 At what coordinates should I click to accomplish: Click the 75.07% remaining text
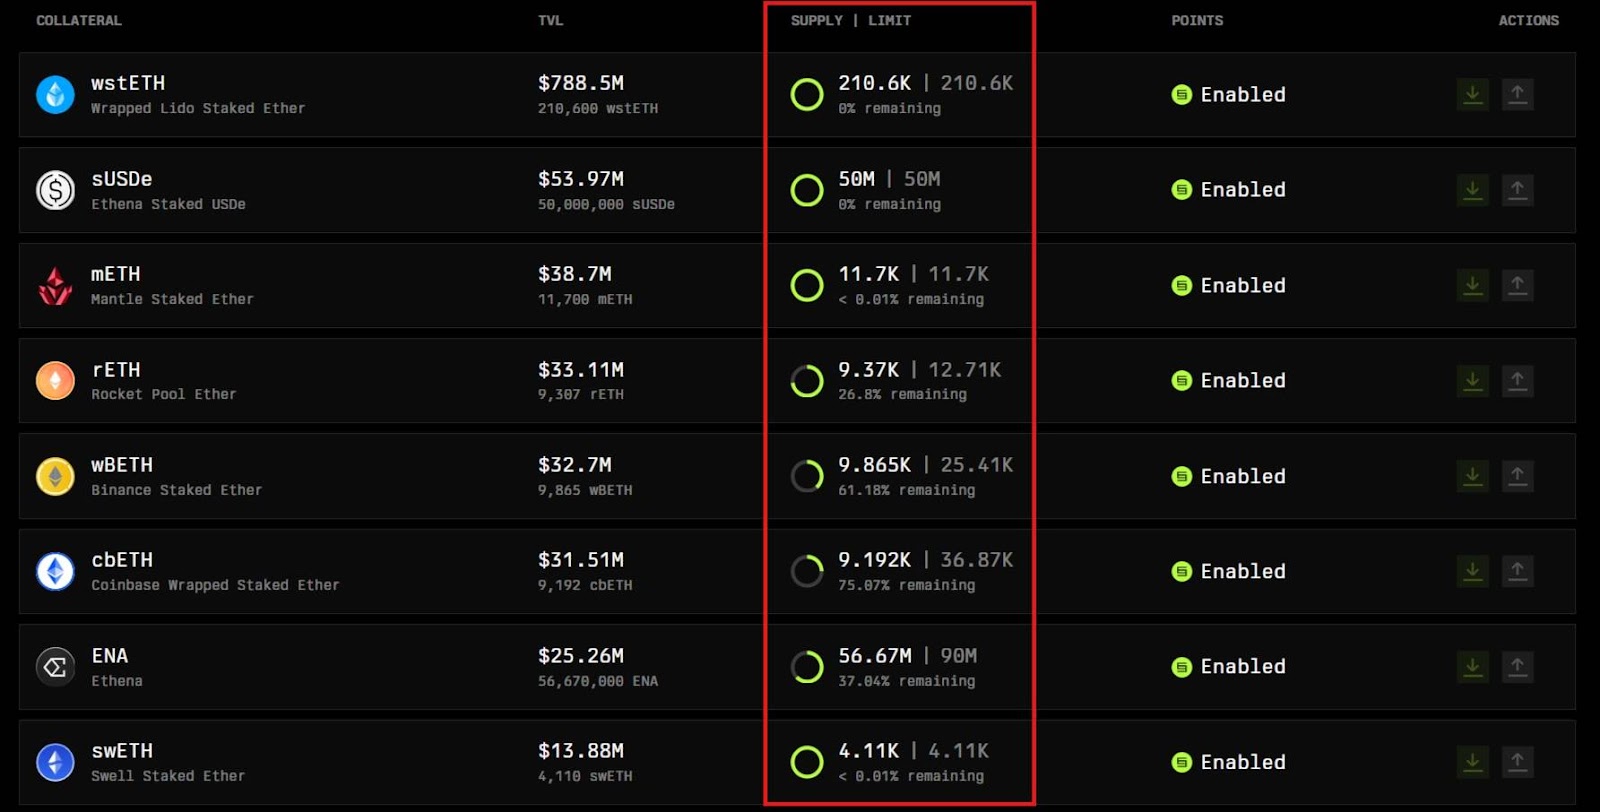point(906,585)
